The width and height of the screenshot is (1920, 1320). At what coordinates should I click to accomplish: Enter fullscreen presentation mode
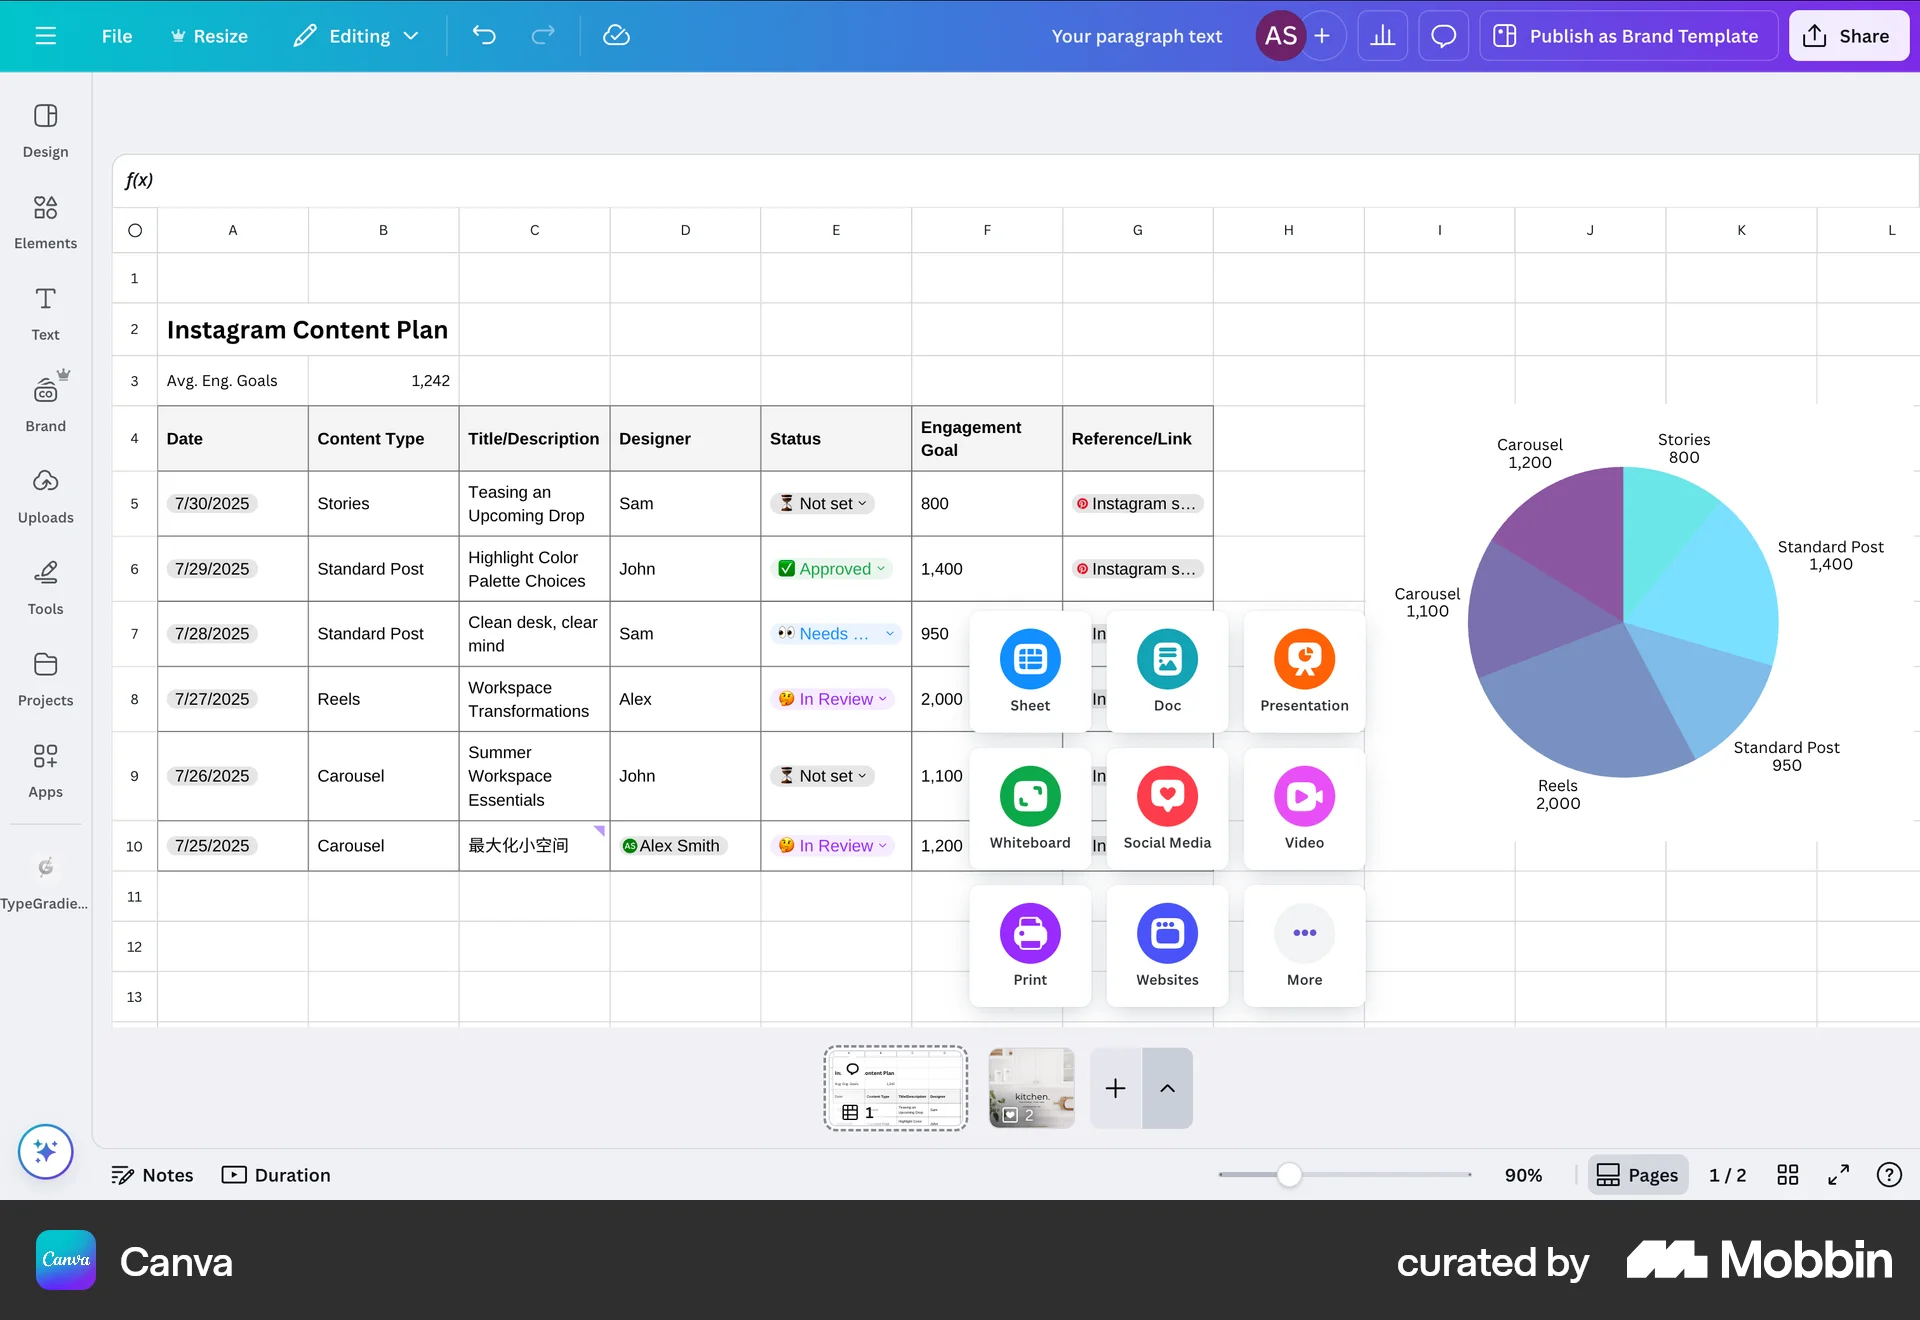1838,1175
